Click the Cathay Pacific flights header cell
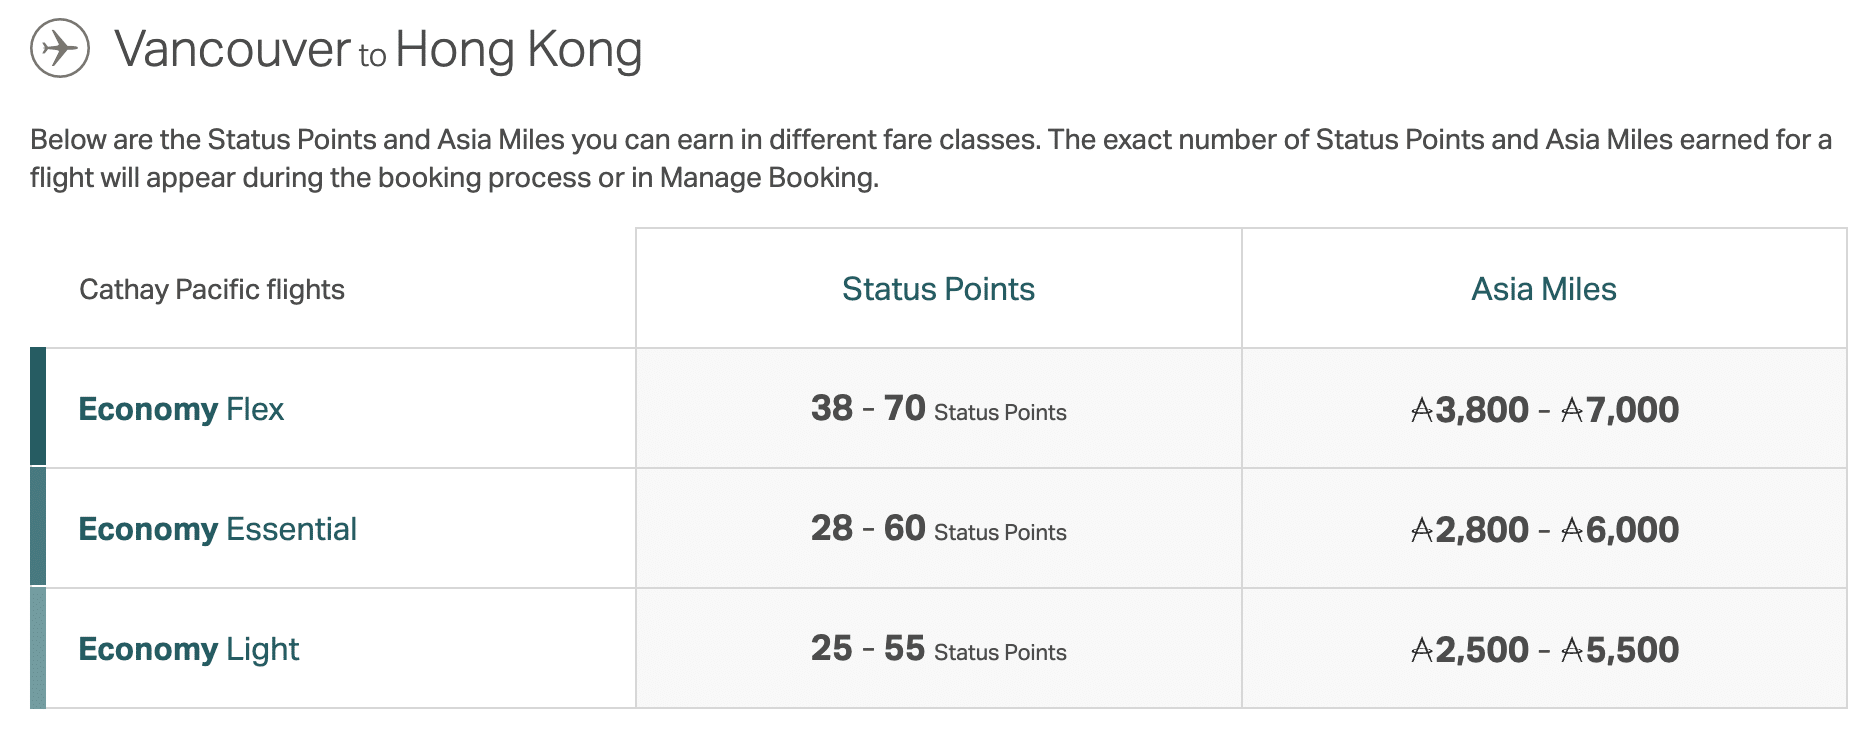 (x=212, y=290)
